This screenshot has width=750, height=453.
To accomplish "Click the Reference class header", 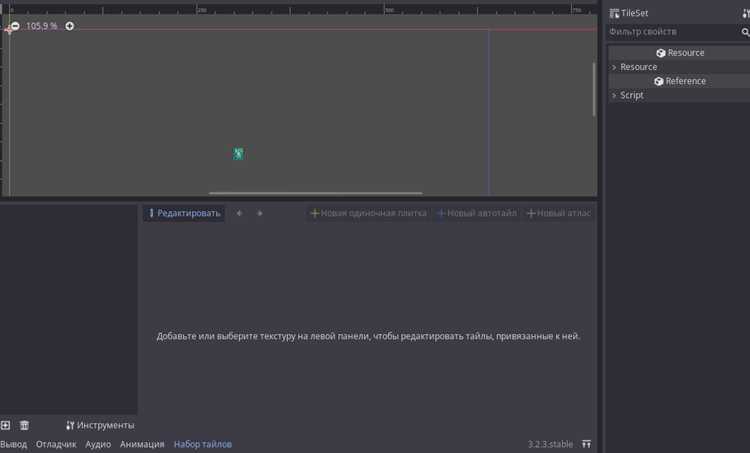I will click(x=680, y=81).
